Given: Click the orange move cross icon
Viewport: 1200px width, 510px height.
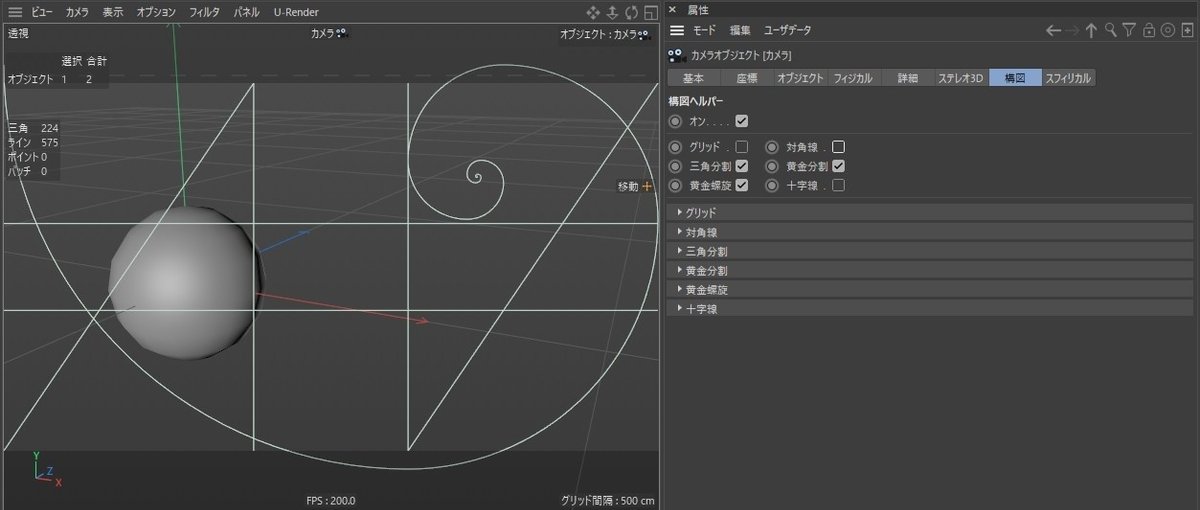Looking at the screenshot, I should pos(646,186).
